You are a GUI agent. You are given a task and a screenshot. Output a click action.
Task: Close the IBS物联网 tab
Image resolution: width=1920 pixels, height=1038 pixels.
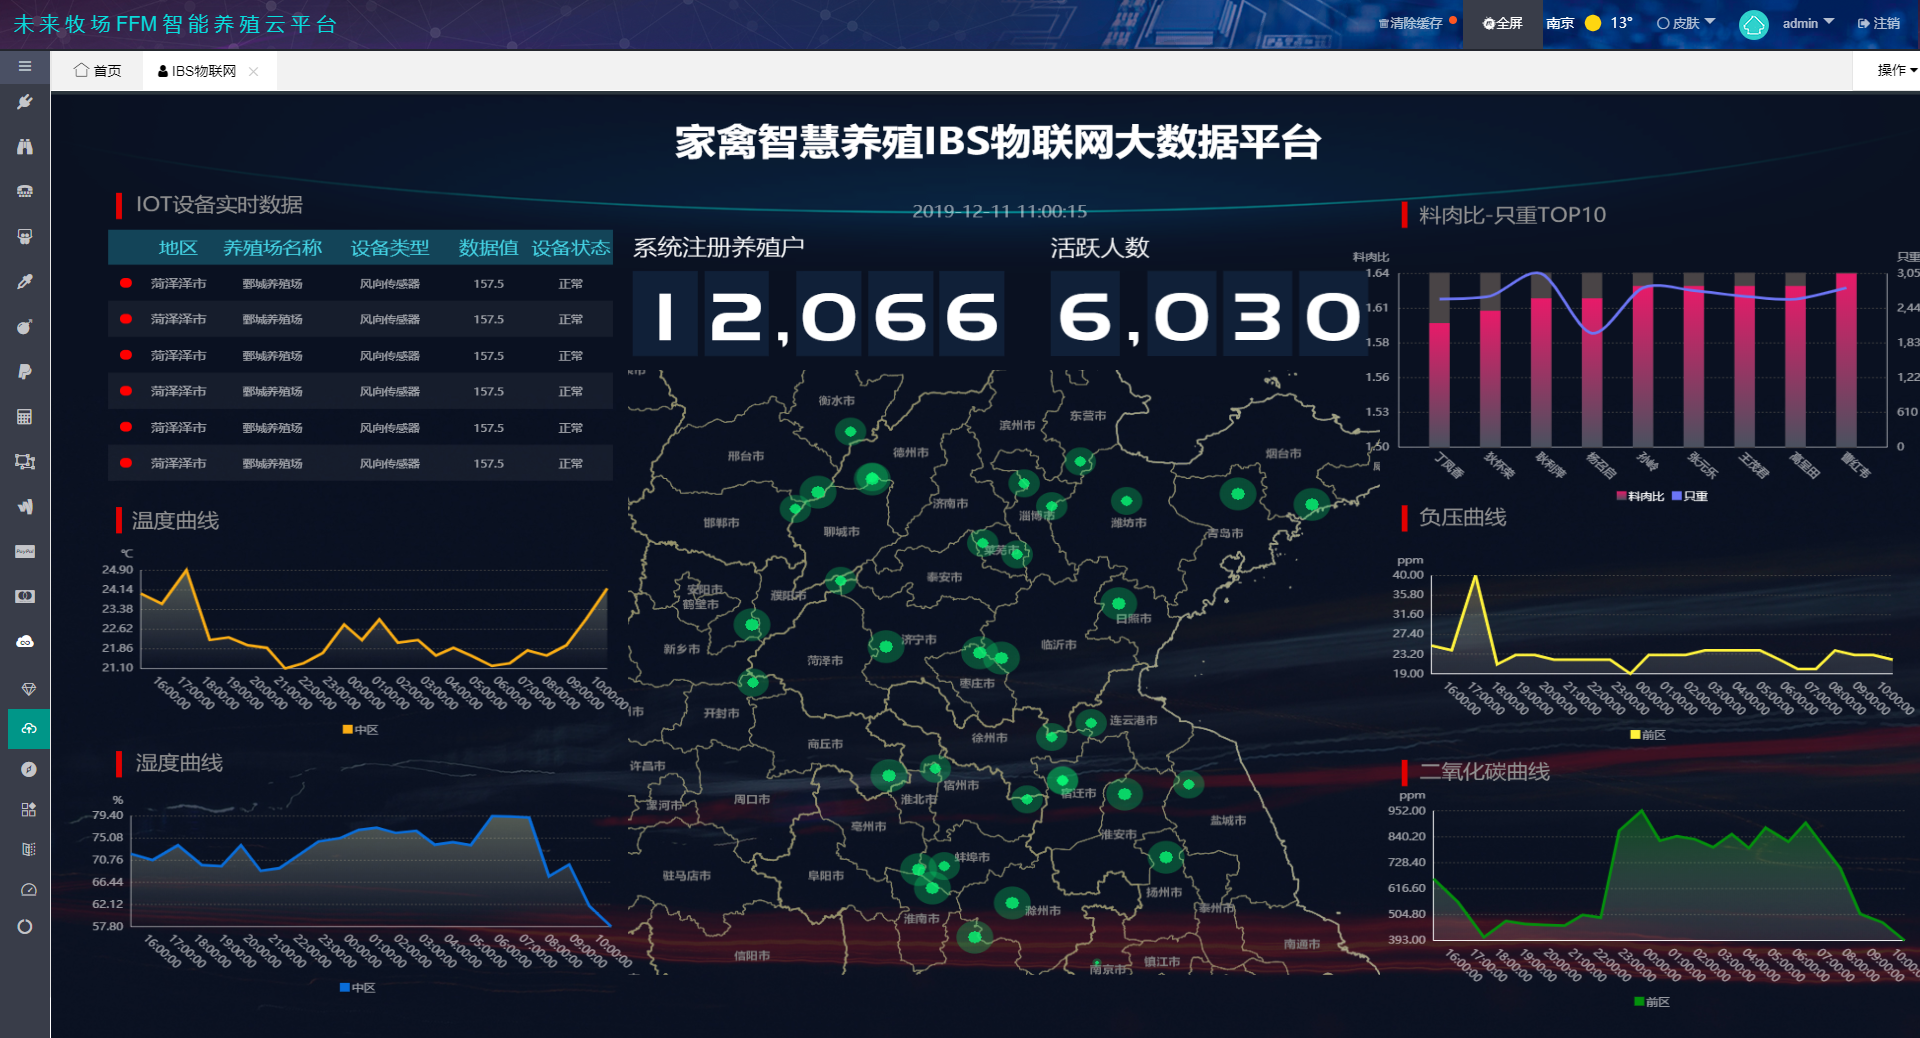pyautogui.click(x=254, y=71)
